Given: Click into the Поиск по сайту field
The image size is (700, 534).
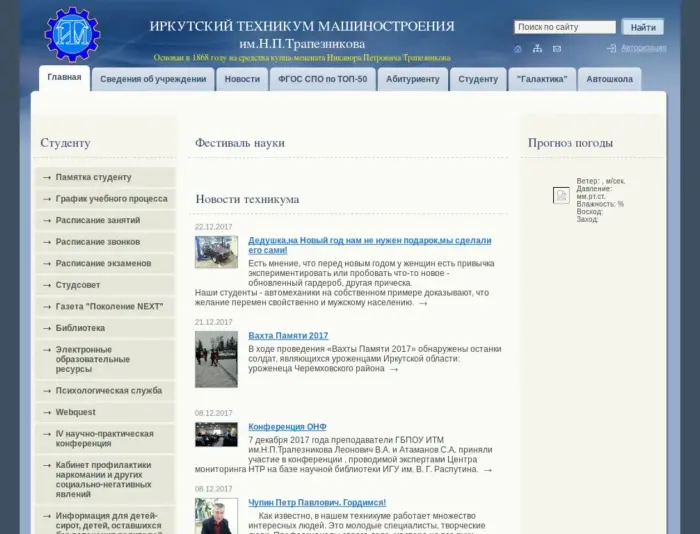Looking at the screenshot, I should pyautogui.click(x=564, y=27).
